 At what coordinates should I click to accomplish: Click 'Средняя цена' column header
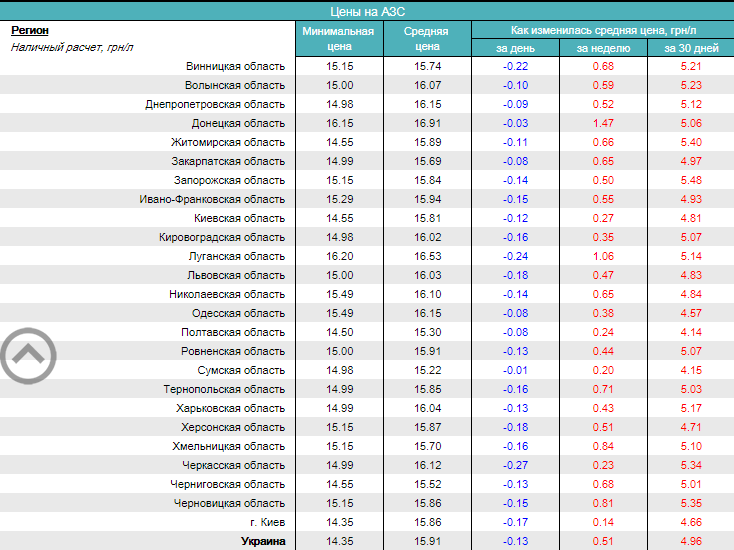point(426,38)
